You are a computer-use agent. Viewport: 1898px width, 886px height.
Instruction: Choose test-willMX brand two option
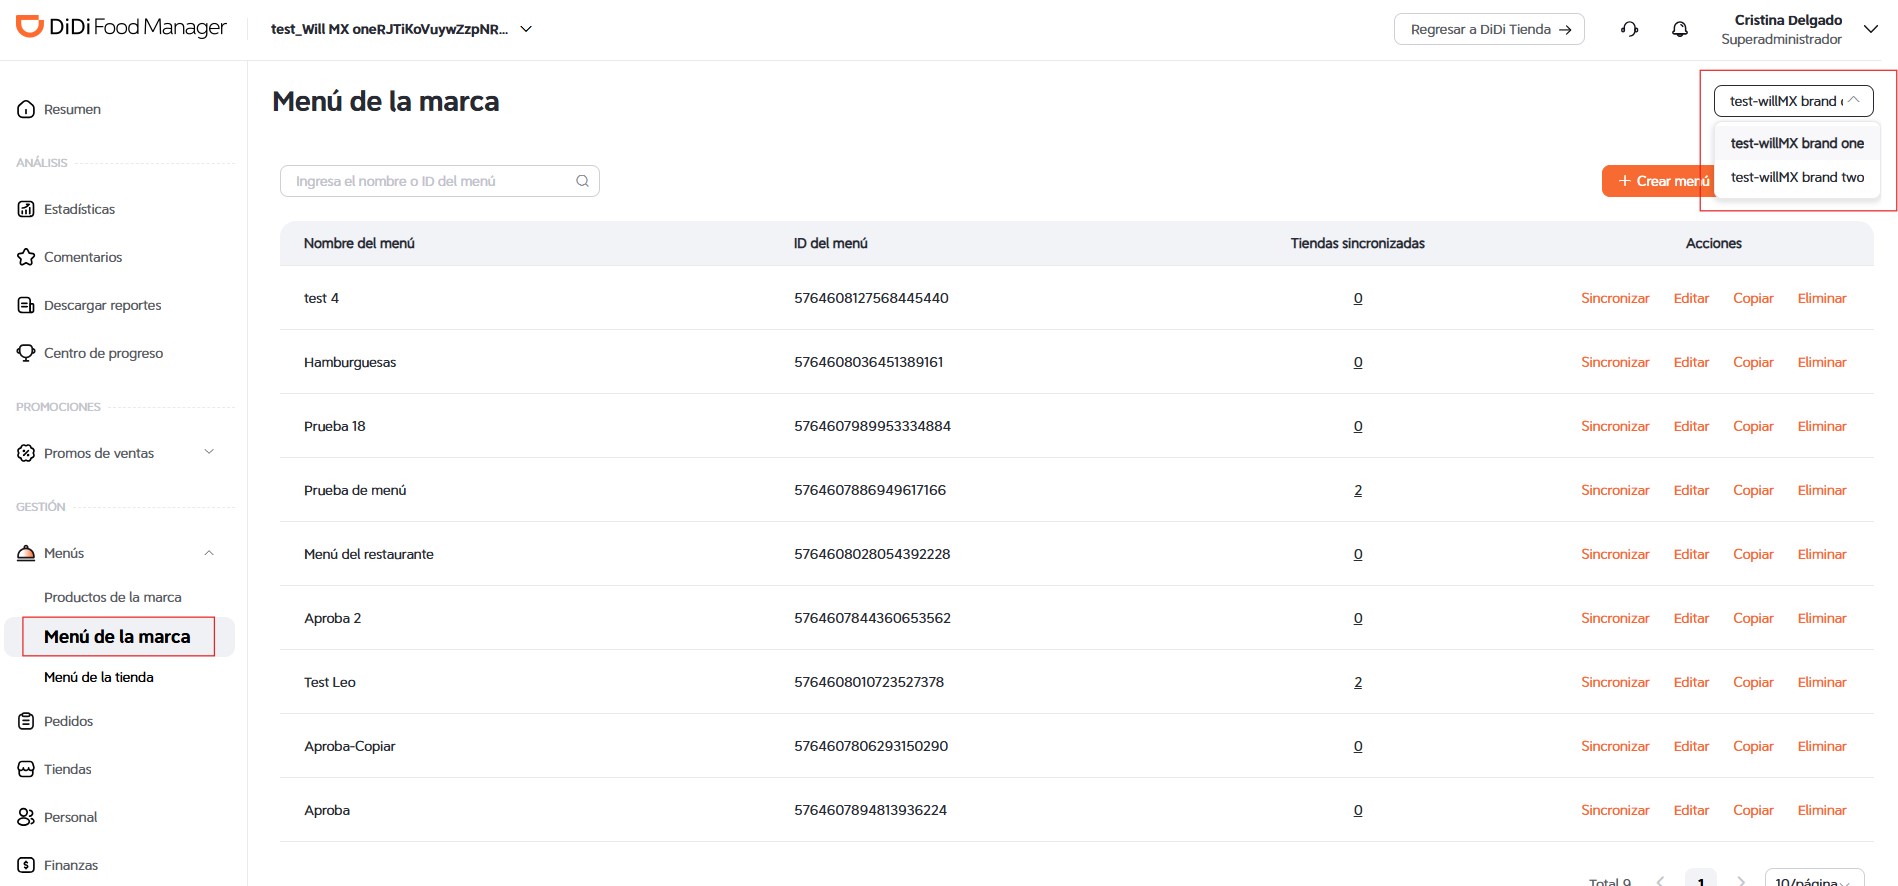click(x=1797, y=177)
